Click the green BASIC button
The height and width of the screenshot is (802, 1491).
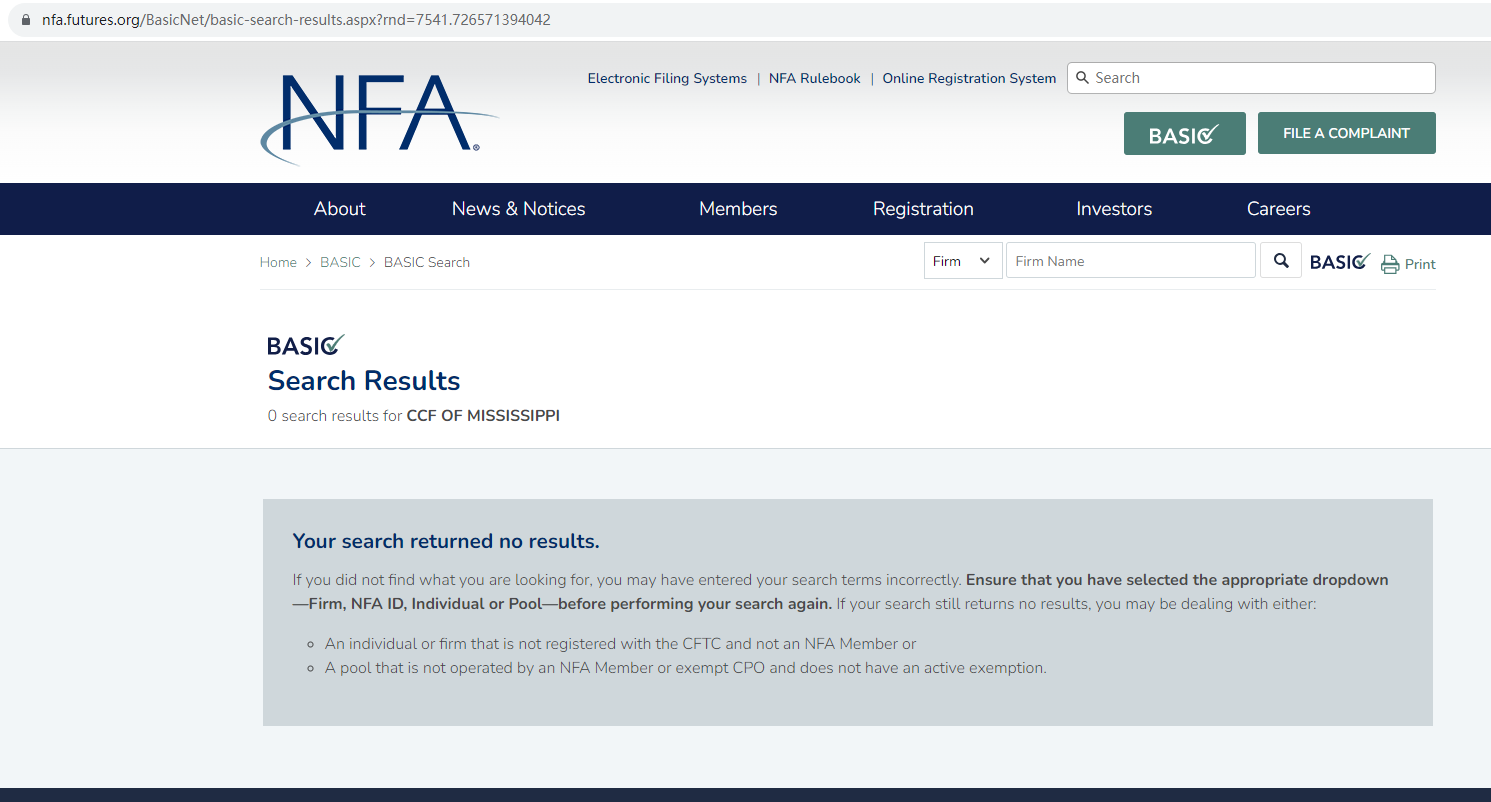1185,133
